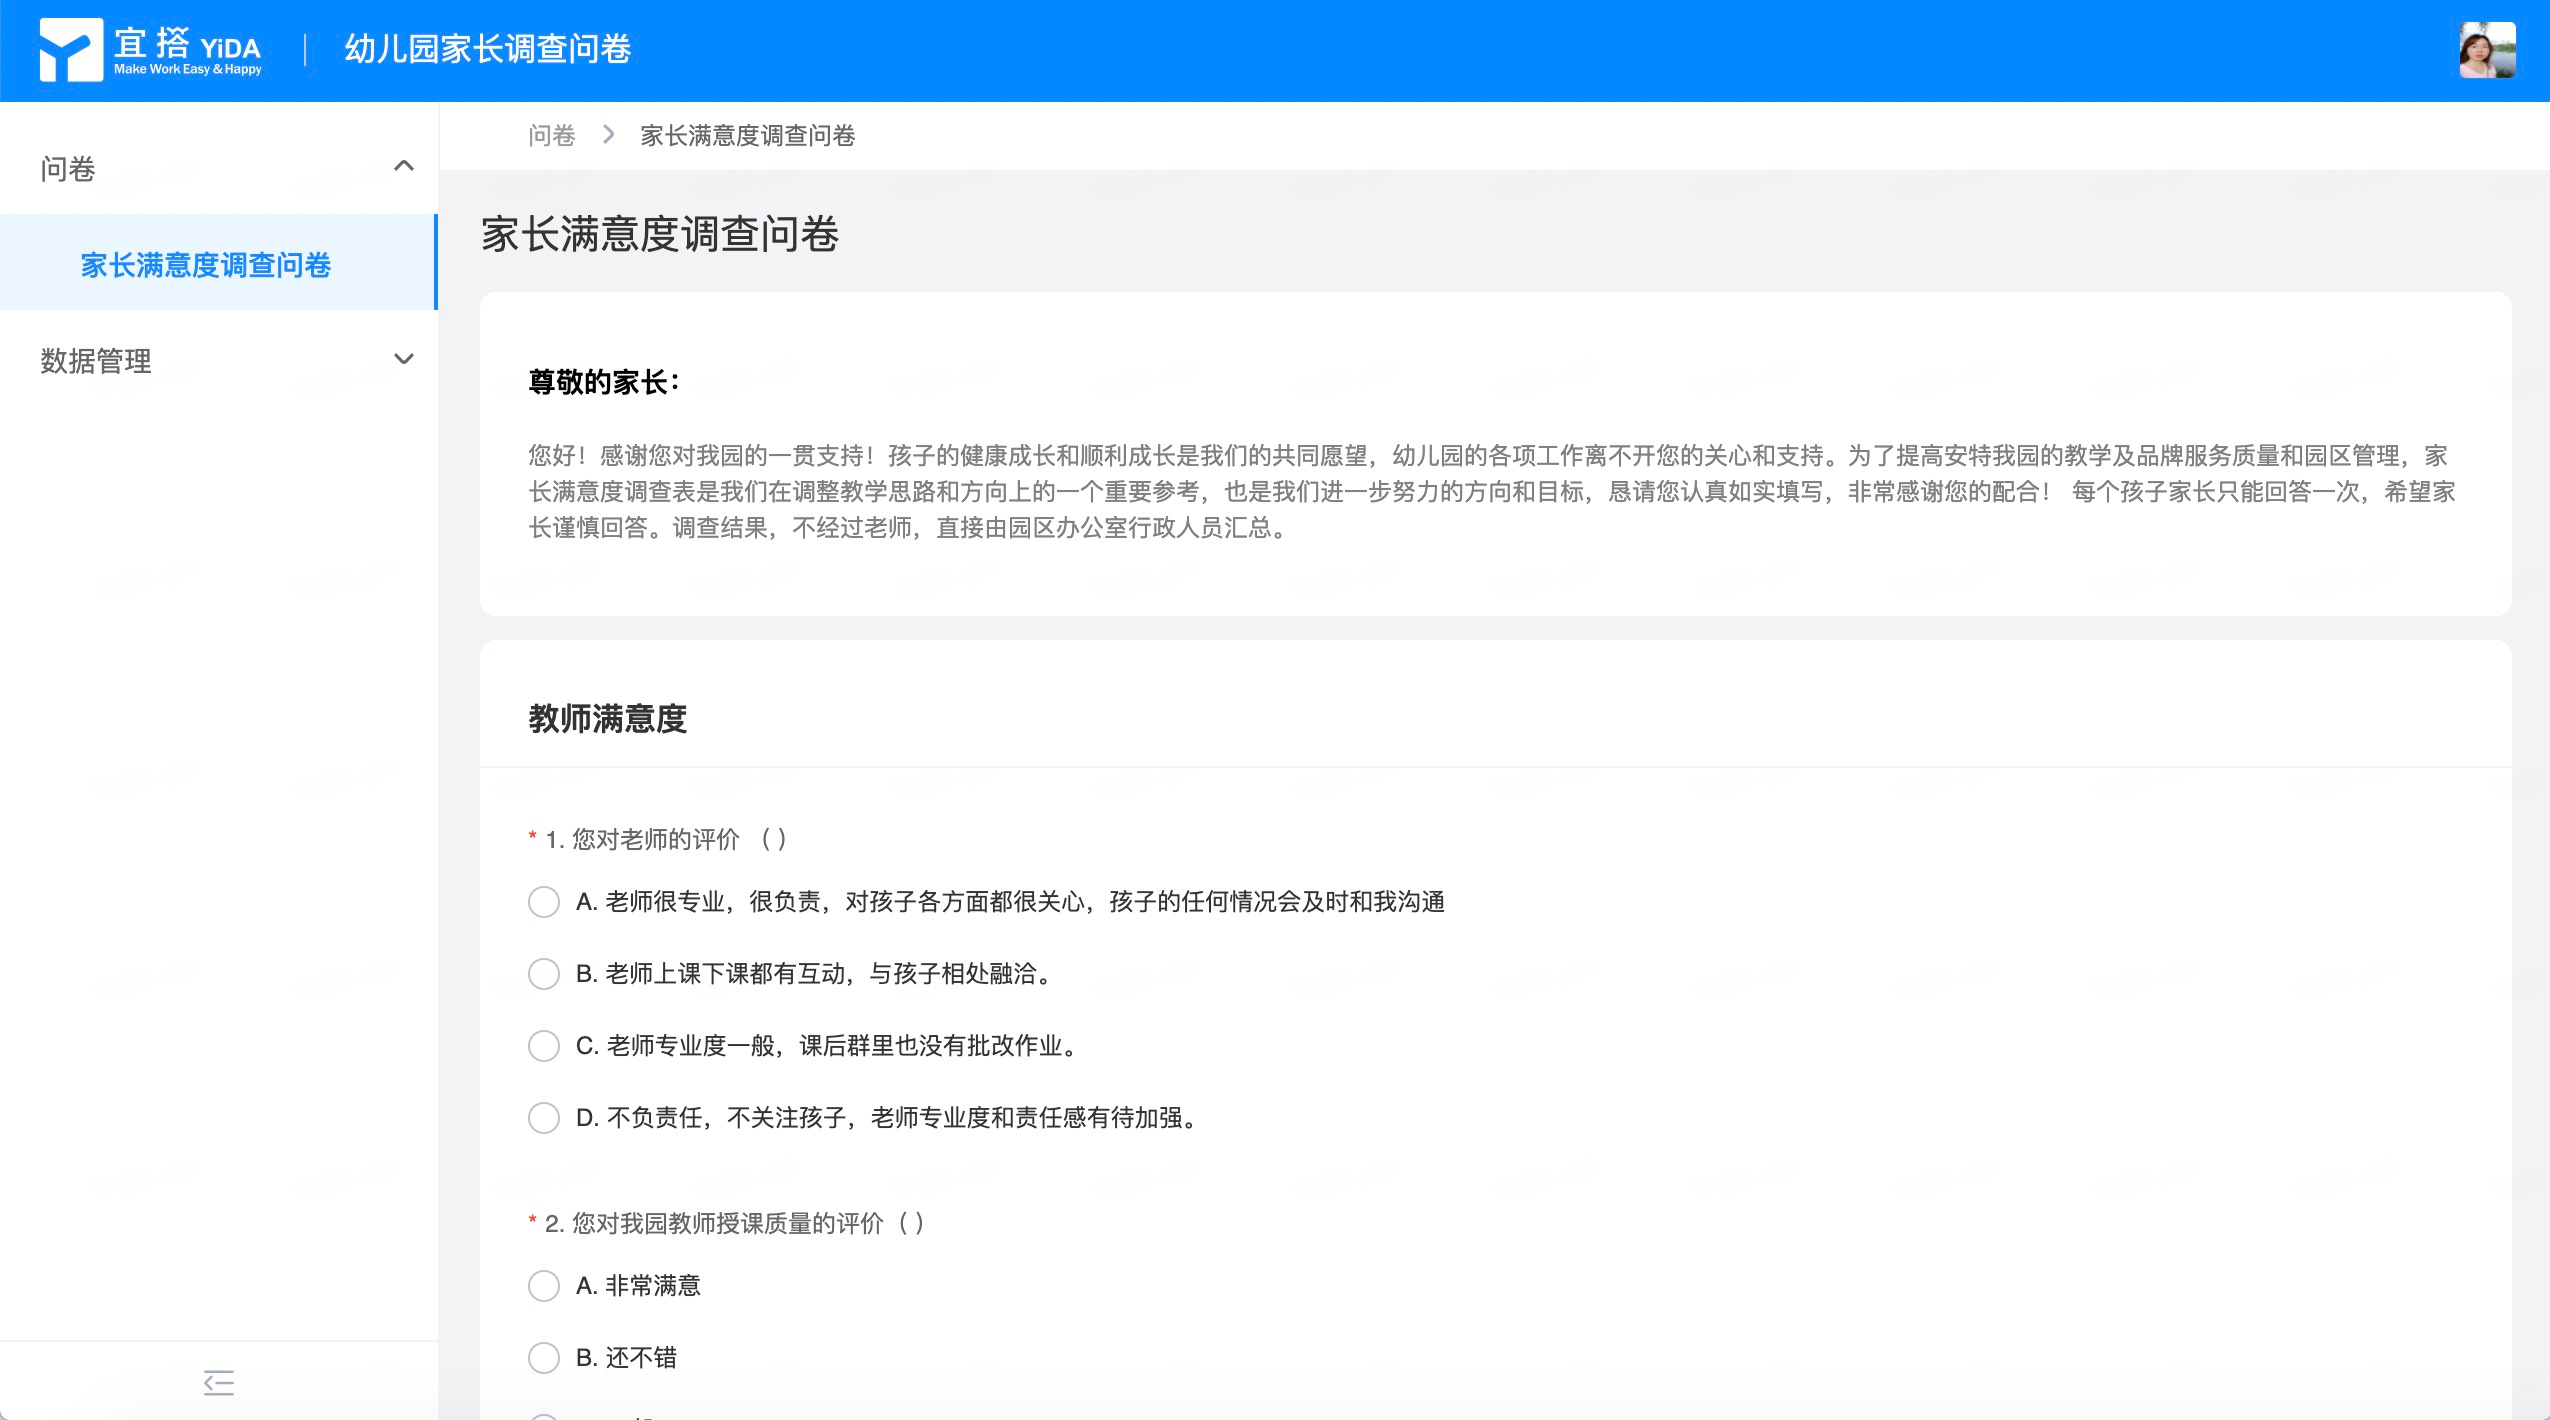Expand the 数据管理 section chevron
The height and width of the screenshot is (1420, 2550).
pyautogui.click(x=404, y=359)
